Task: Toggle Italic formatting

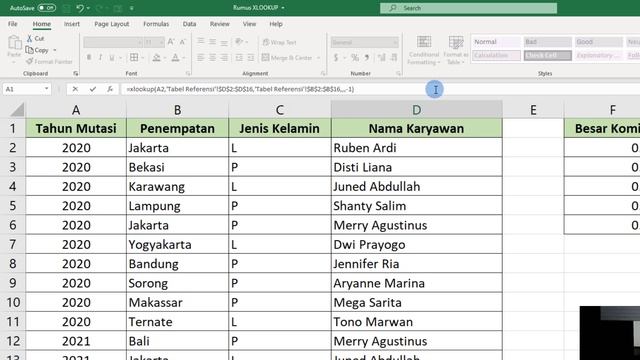Action: tap(100, 58)
